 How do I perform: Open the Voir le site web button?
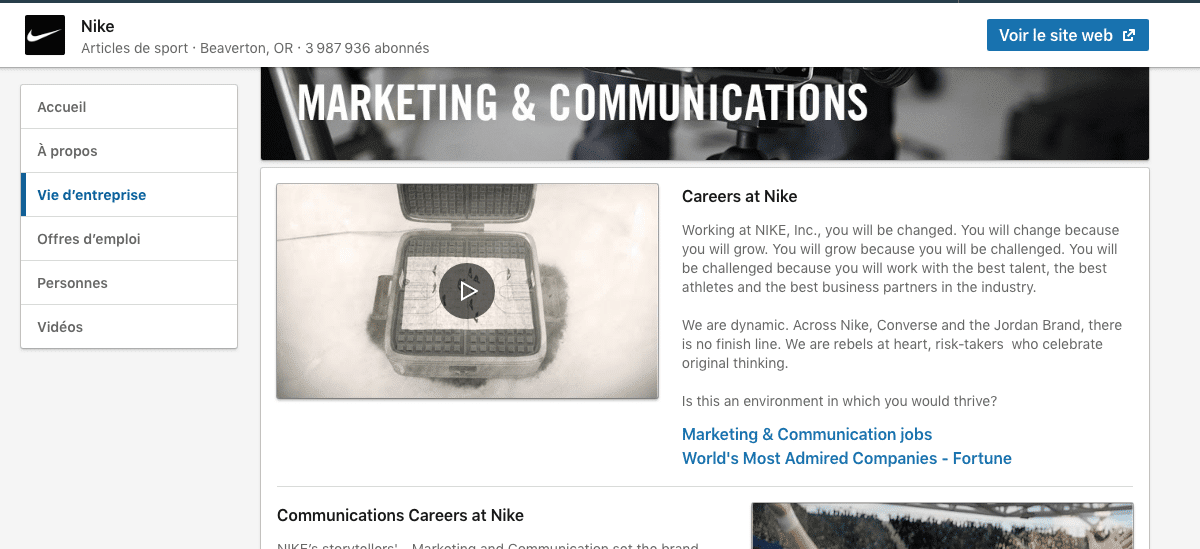1067,35
